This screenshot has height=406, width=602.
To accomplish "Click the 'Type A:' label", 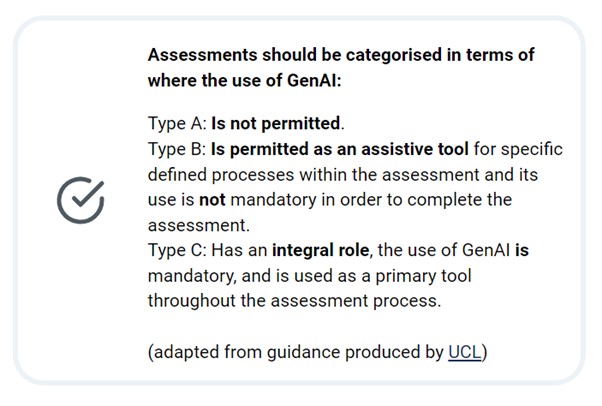I will (177, 124).
